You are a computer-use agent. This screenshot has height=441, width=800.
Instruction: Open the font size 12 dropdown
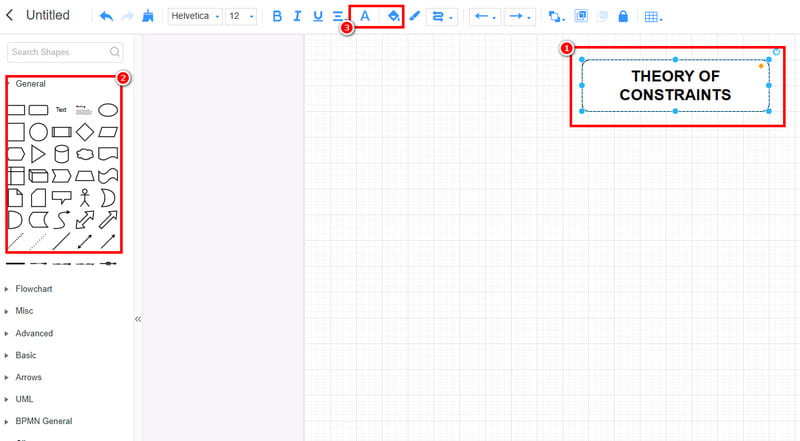pos(240,16)
